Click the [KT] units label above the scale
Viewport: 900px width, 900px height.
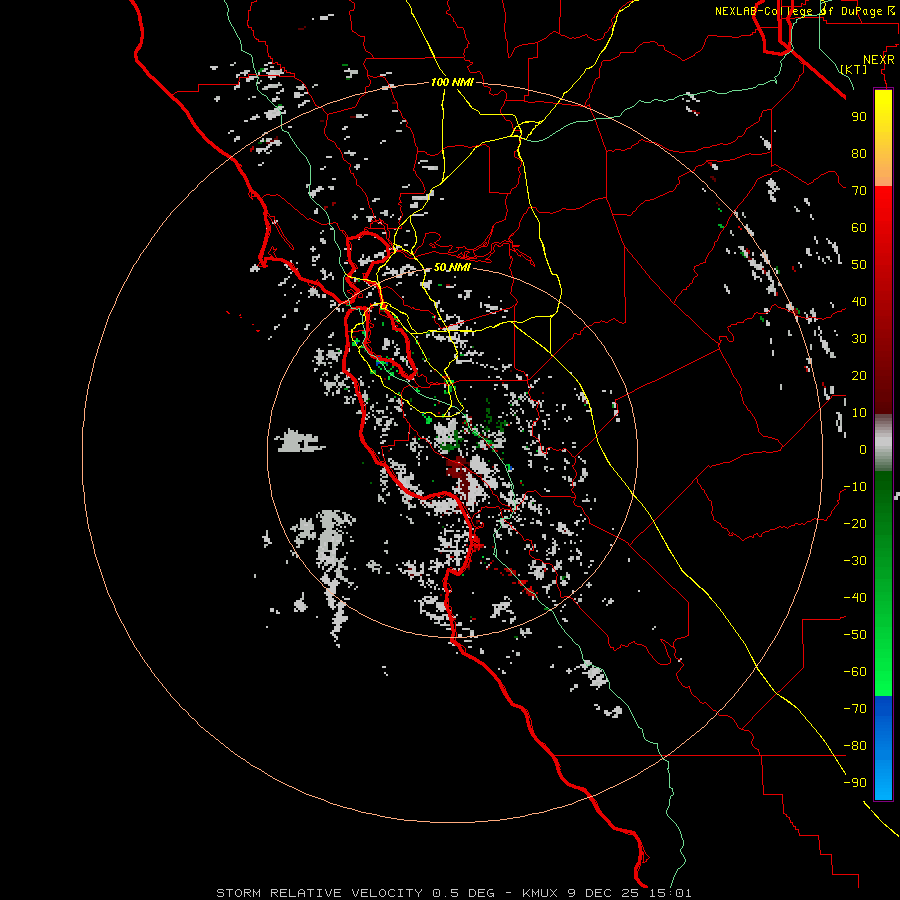[x=854, y=69]
